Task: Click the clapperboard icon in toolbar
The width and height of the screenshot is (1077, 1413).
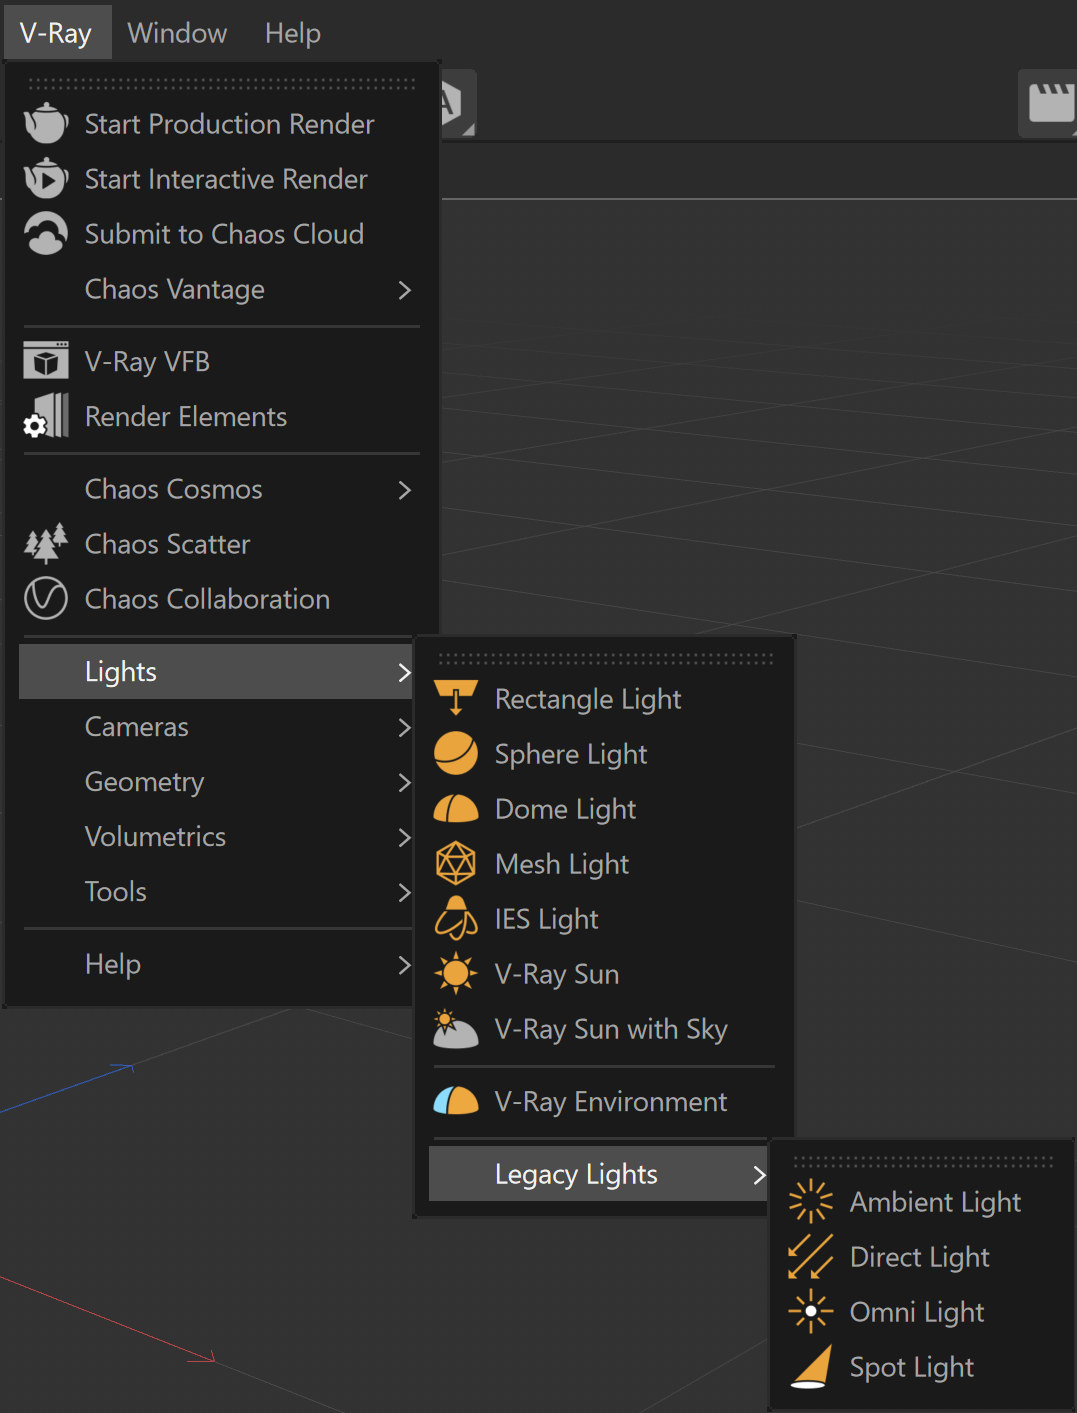Action: point(1052,103)
